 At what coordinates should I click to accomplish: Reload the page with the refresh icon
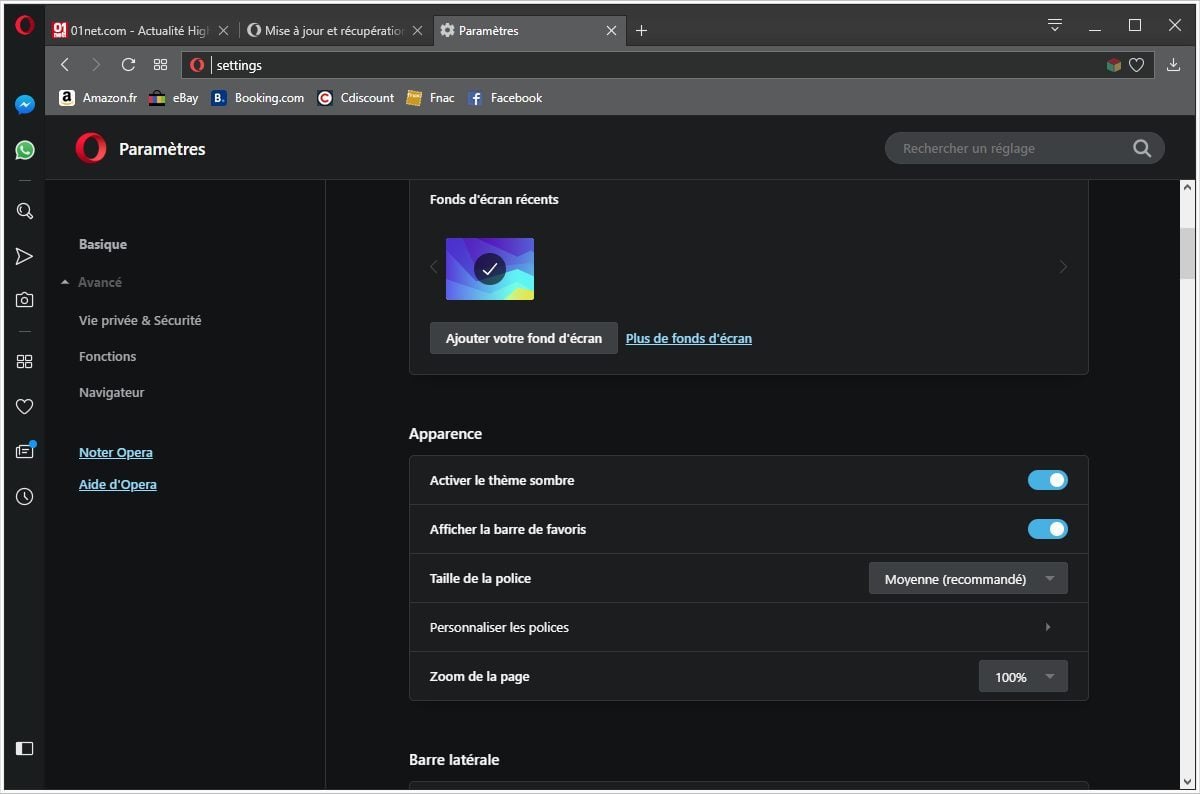128,65
